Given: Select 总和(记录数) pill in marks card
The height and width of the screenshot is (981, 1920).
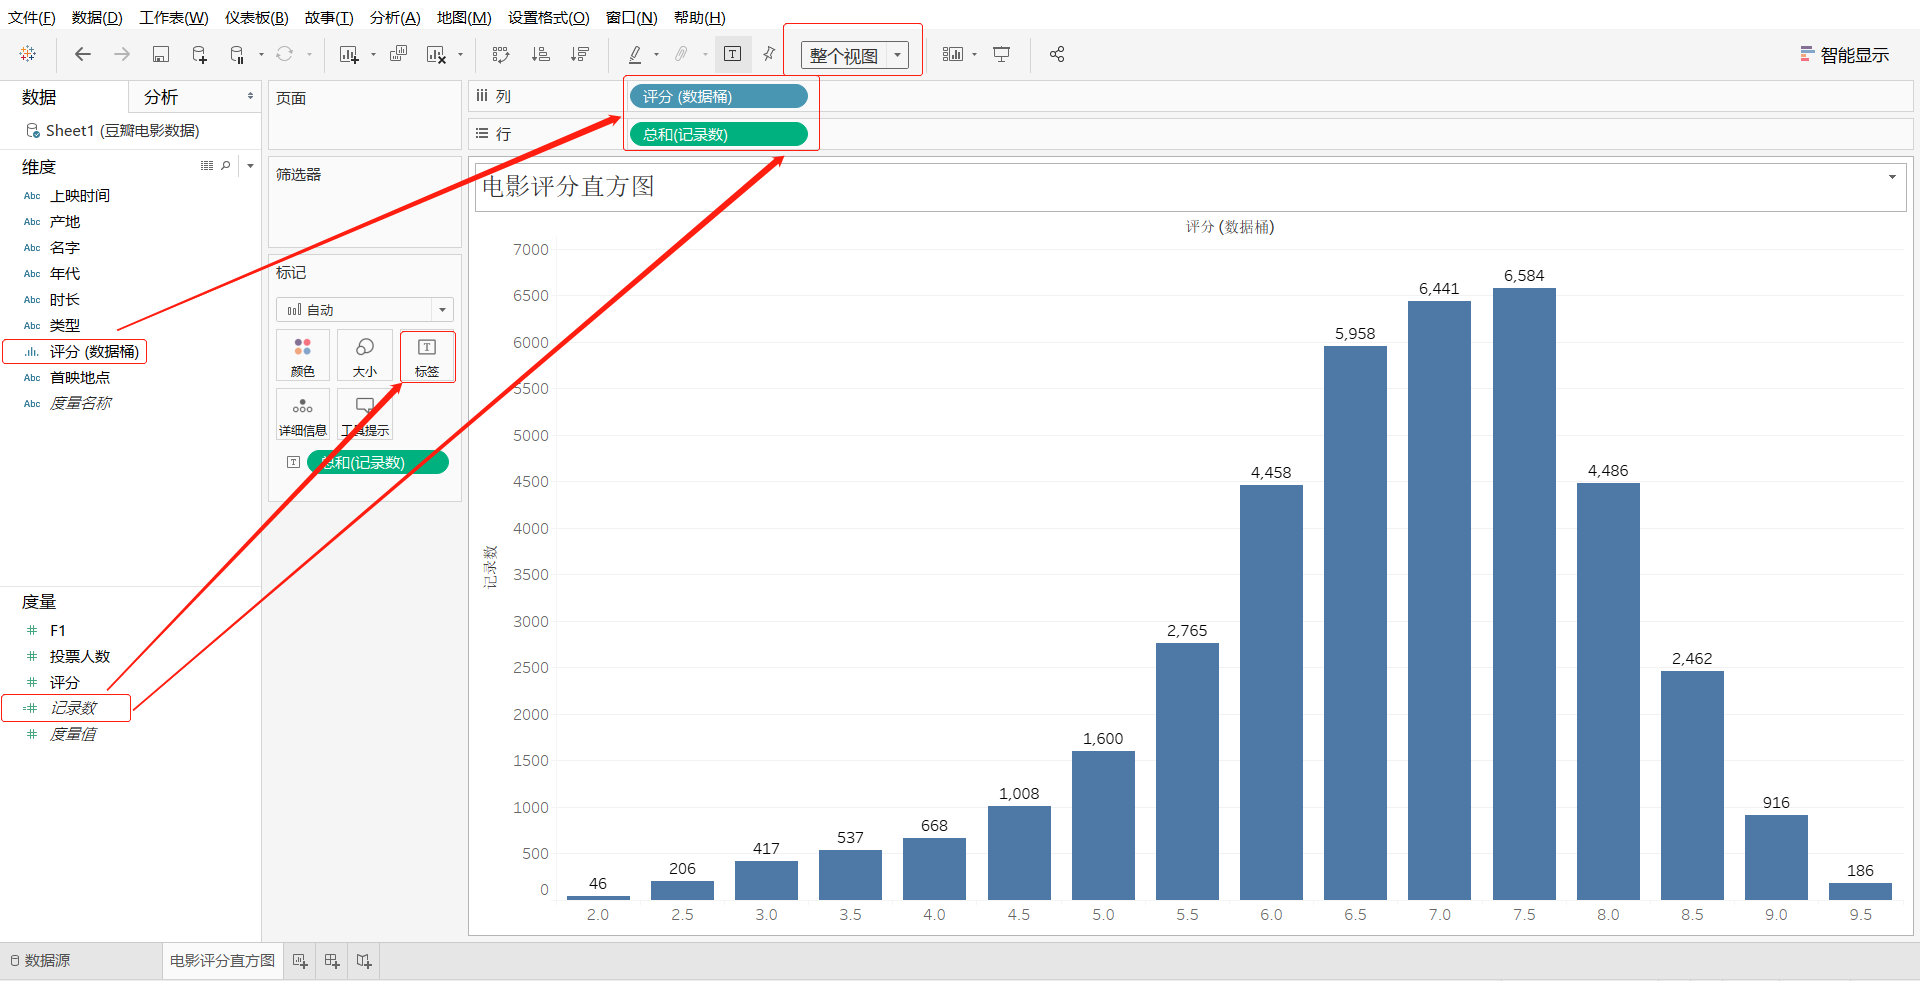Looking at the screenshot, I should point(378,462).
